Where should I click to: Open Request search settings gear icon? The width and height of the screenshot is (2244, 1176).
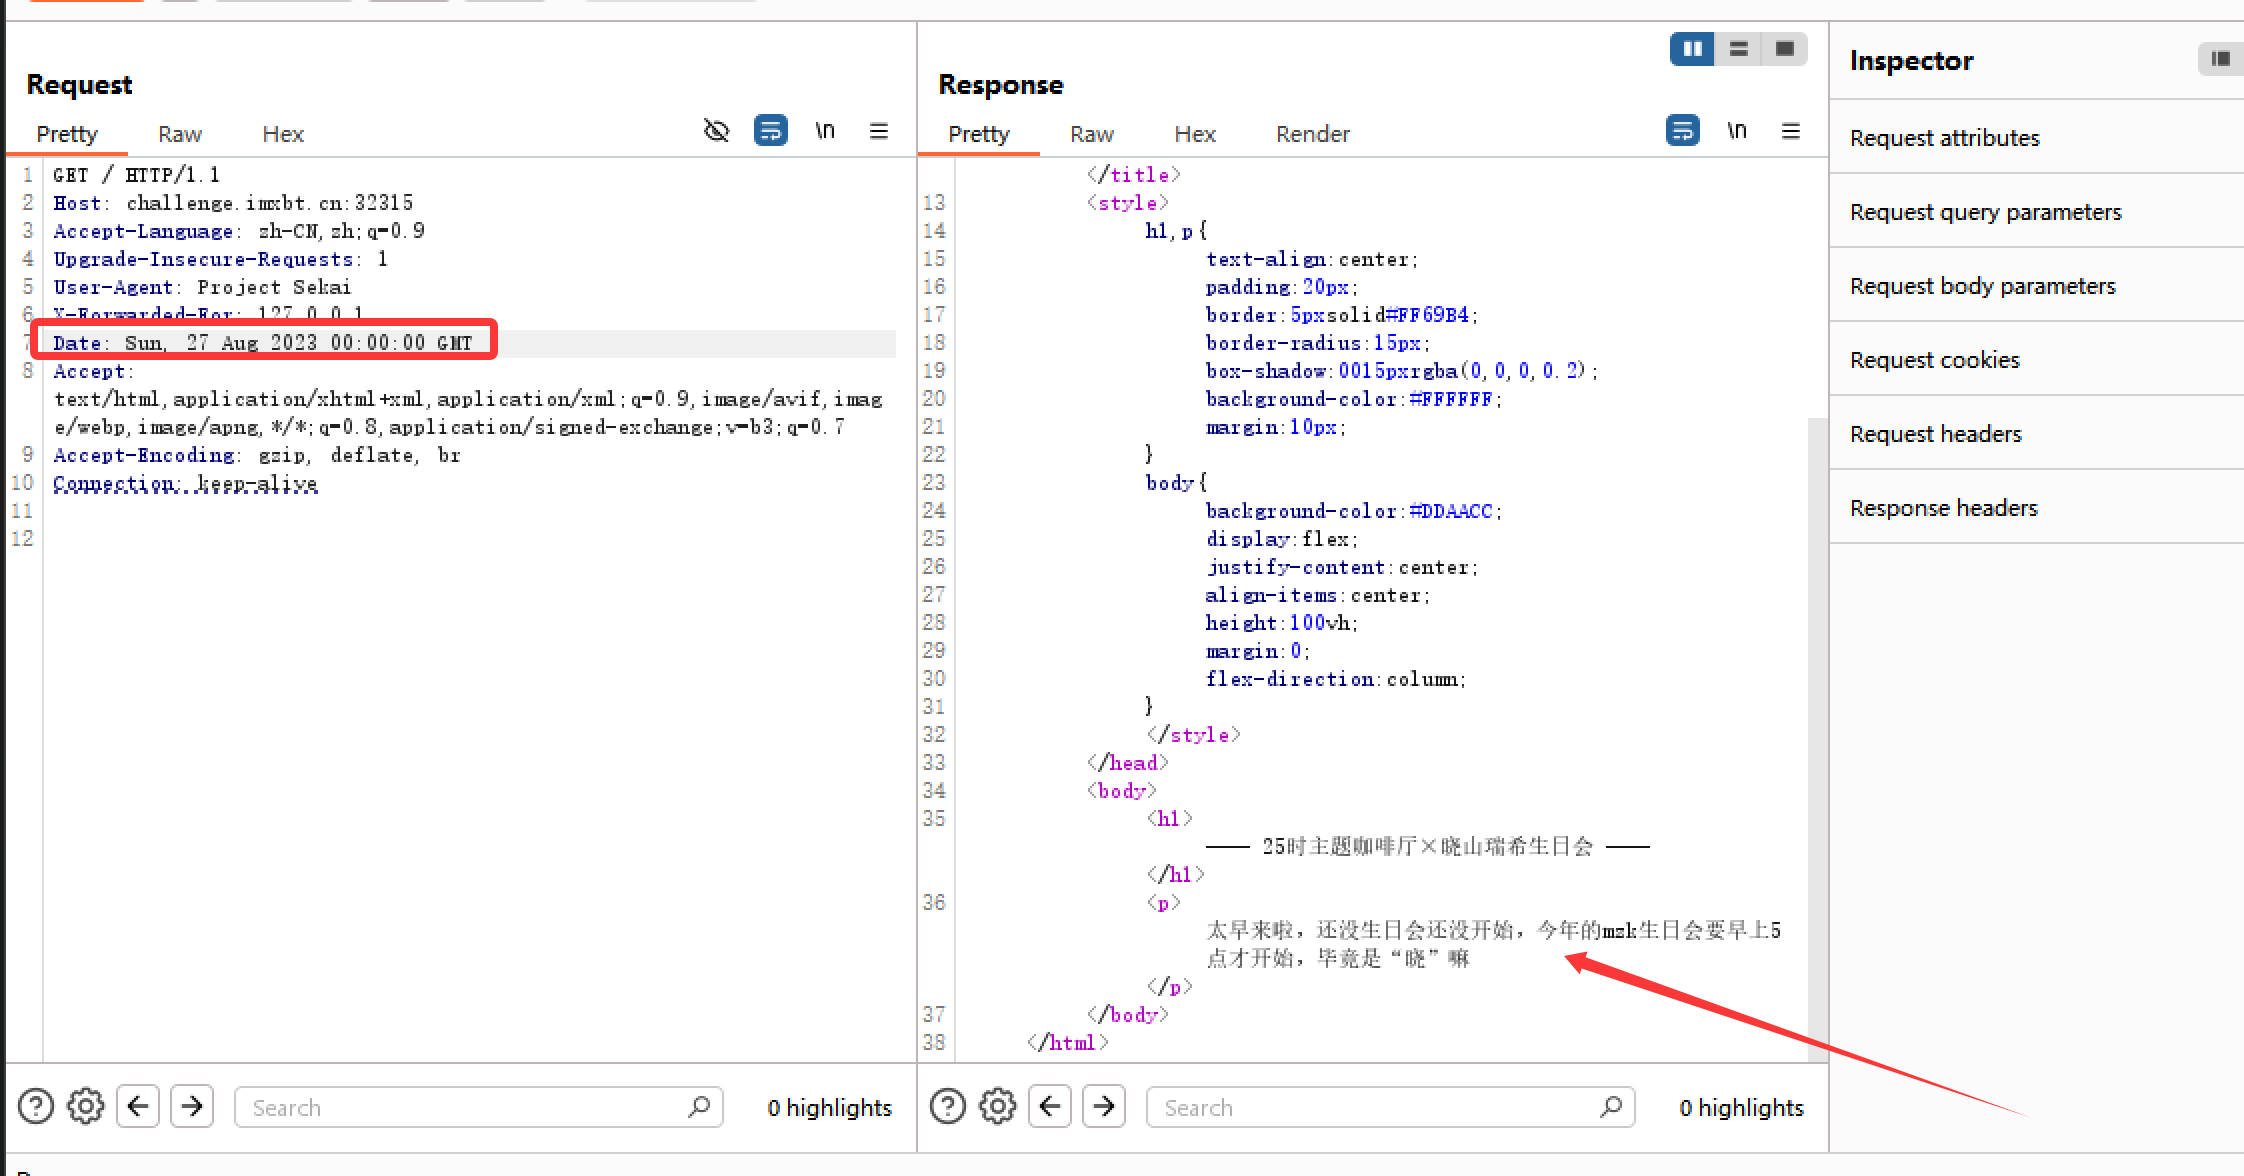[x=86, y=1106]
